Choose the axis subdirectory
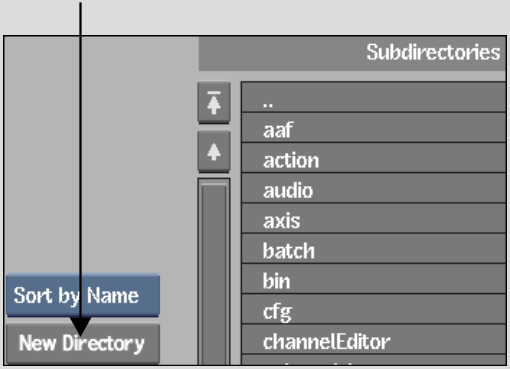510x369 pixels. pyautogui.click(x=374, y=218)
